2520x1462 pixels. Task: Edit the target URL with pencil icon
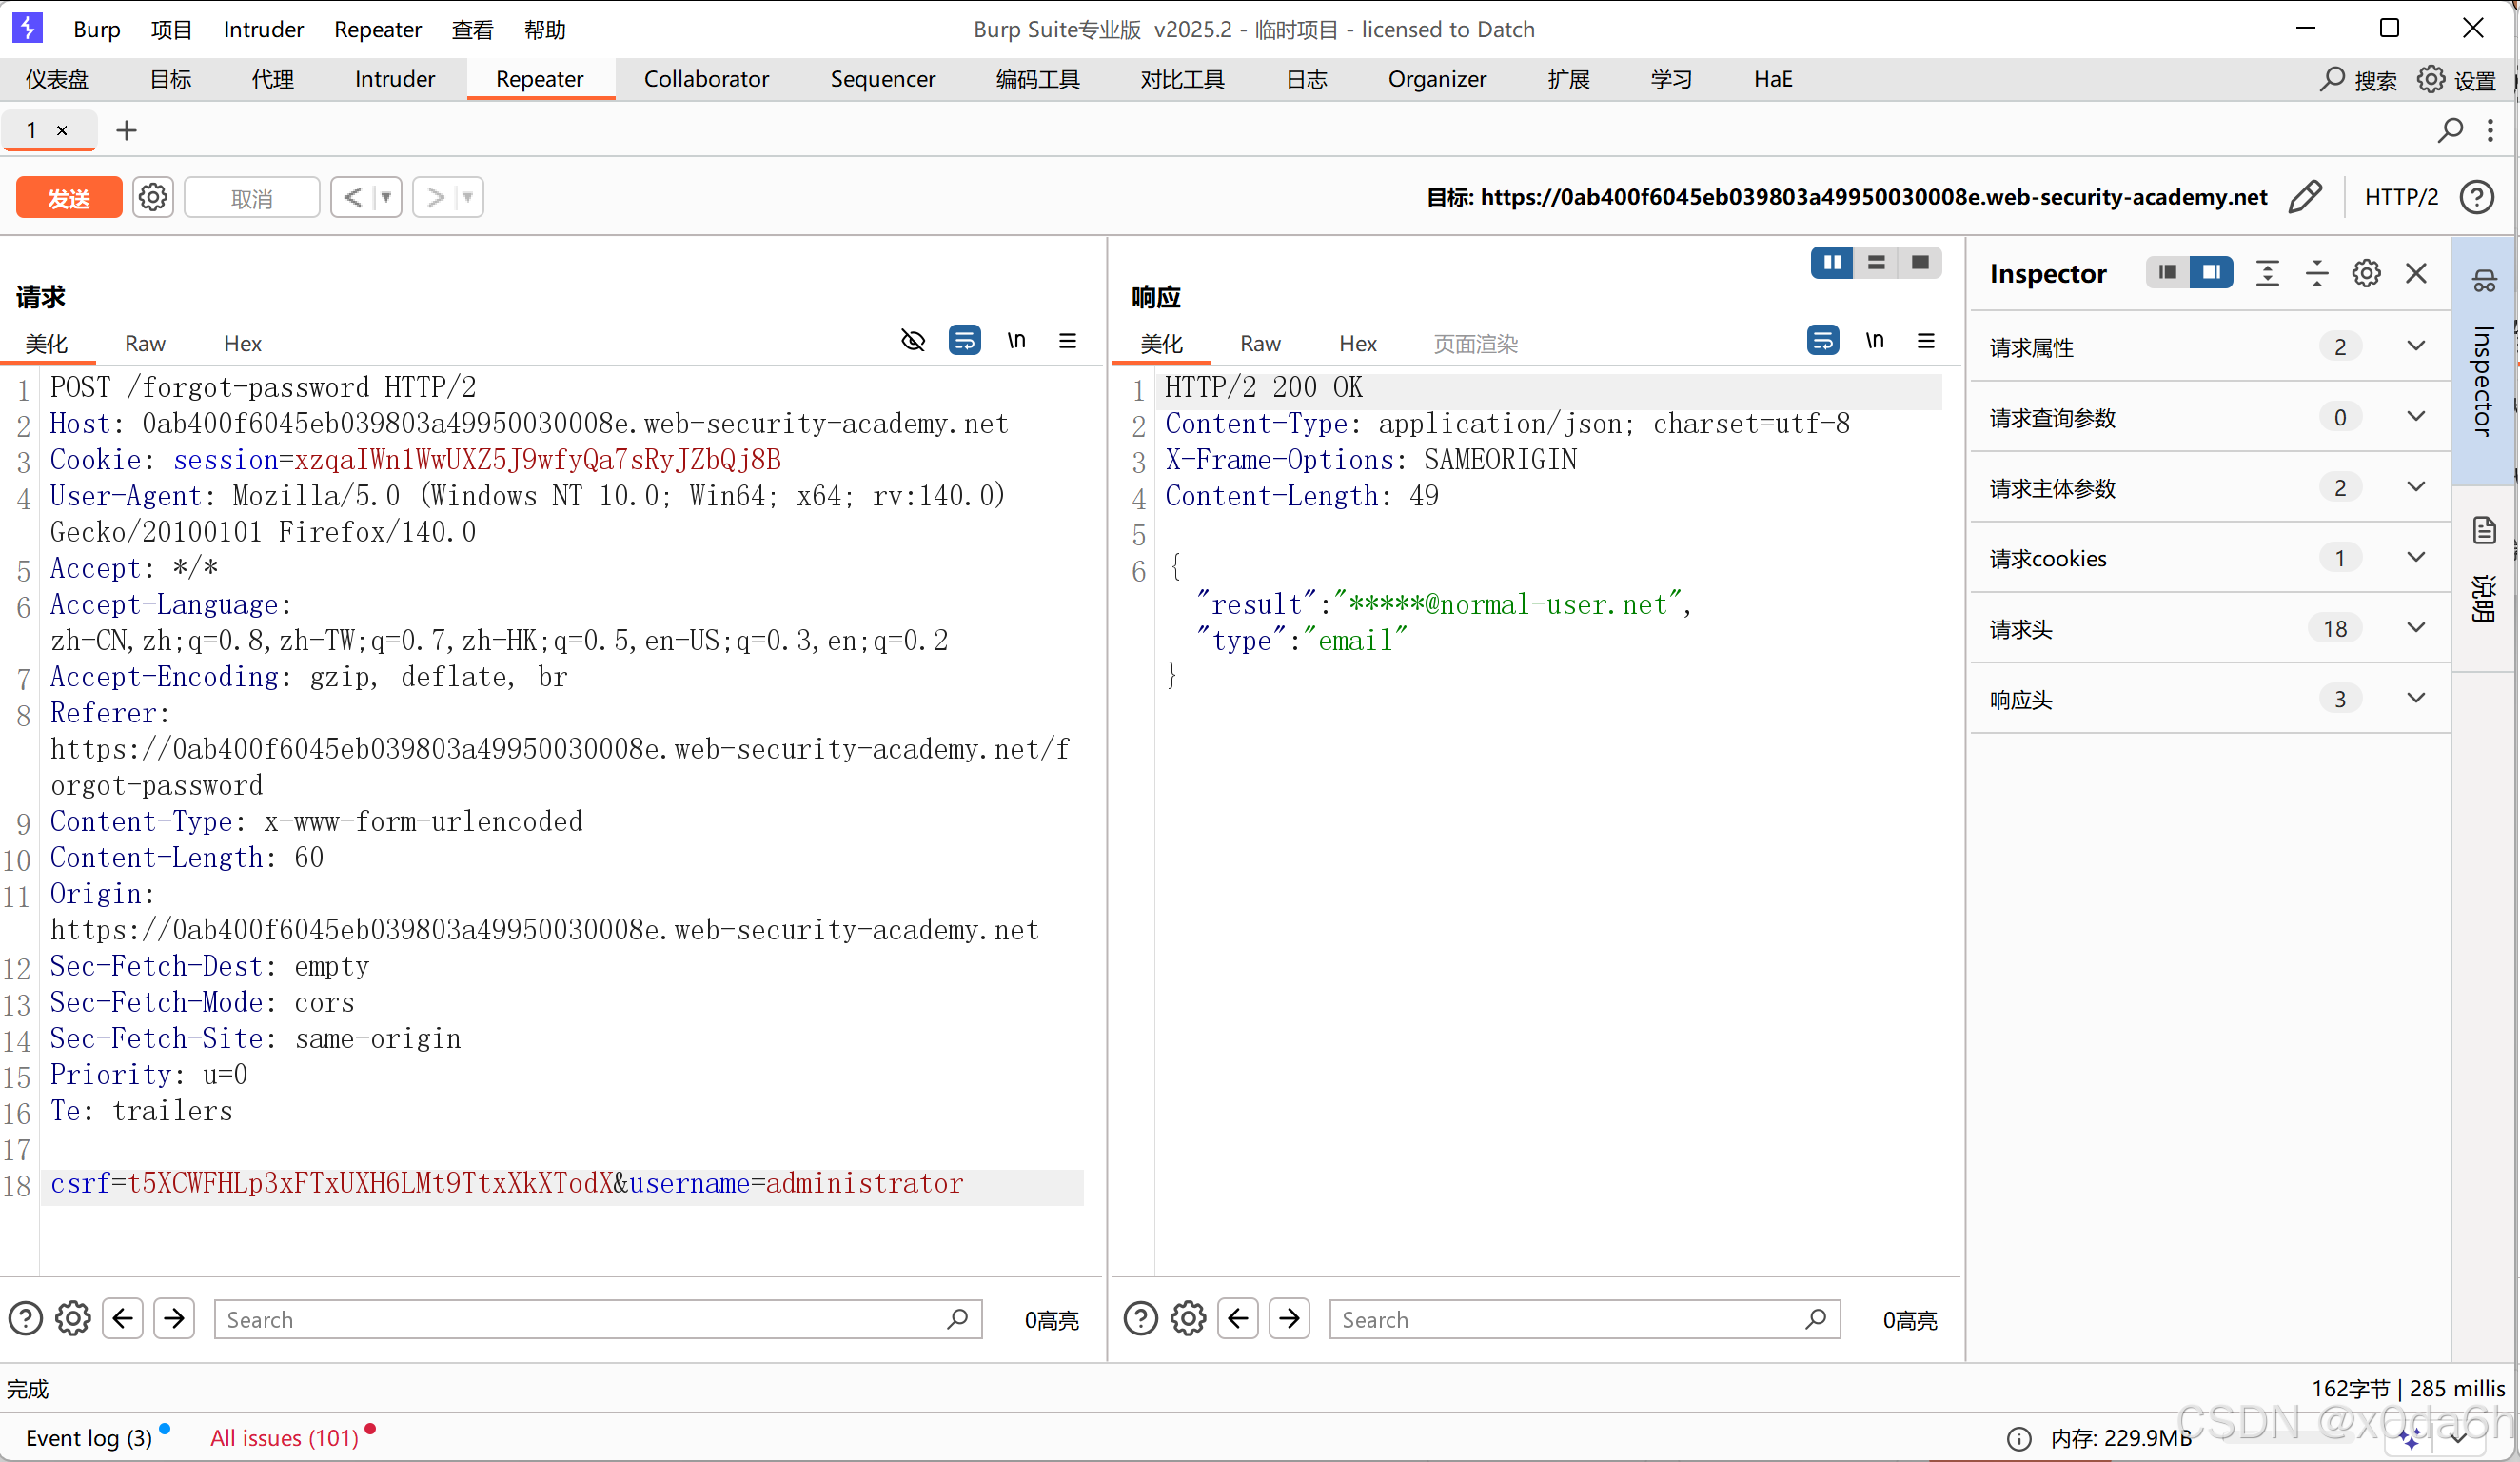2305,197
